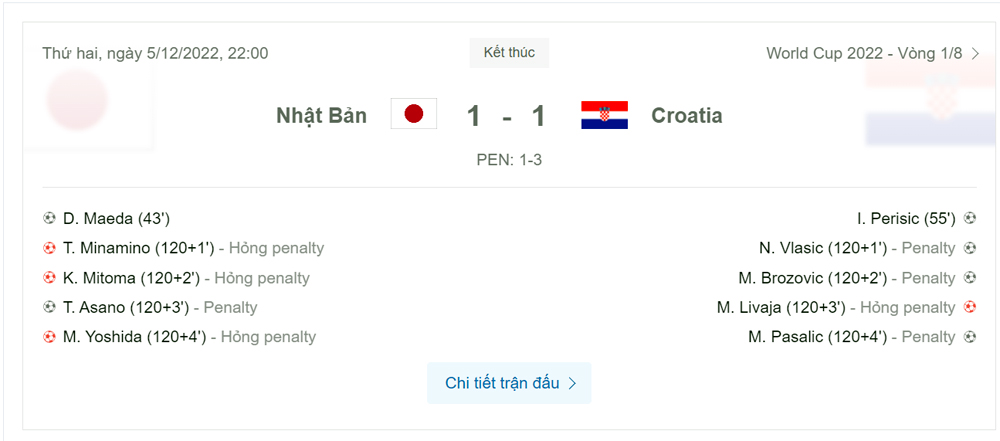Click the red ball icon beside M. Yoshida
Image resolution: width=1000 pixels, height=441 pixels.
coord(49,336)
